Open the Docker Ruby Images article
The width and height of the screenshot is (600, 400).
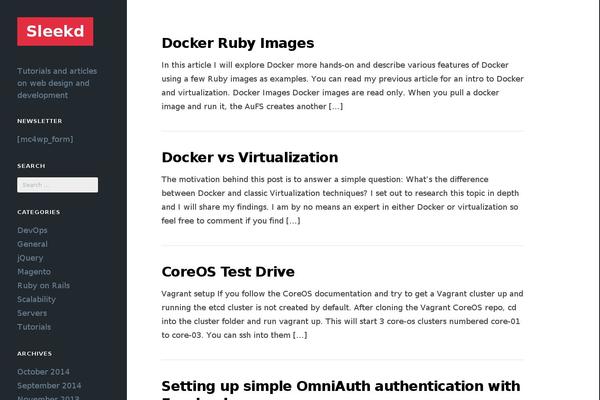(x=238, y=43)
